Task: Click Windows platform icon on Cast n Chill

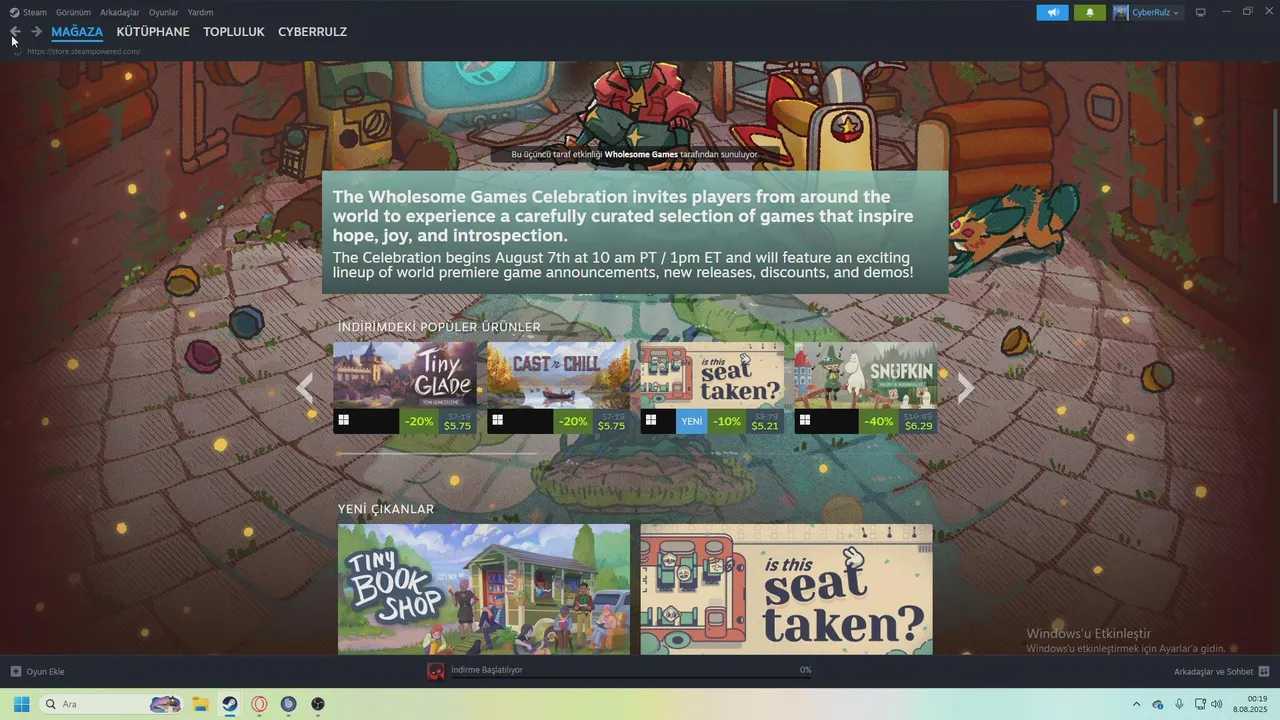Action: [x=497, y=421]
